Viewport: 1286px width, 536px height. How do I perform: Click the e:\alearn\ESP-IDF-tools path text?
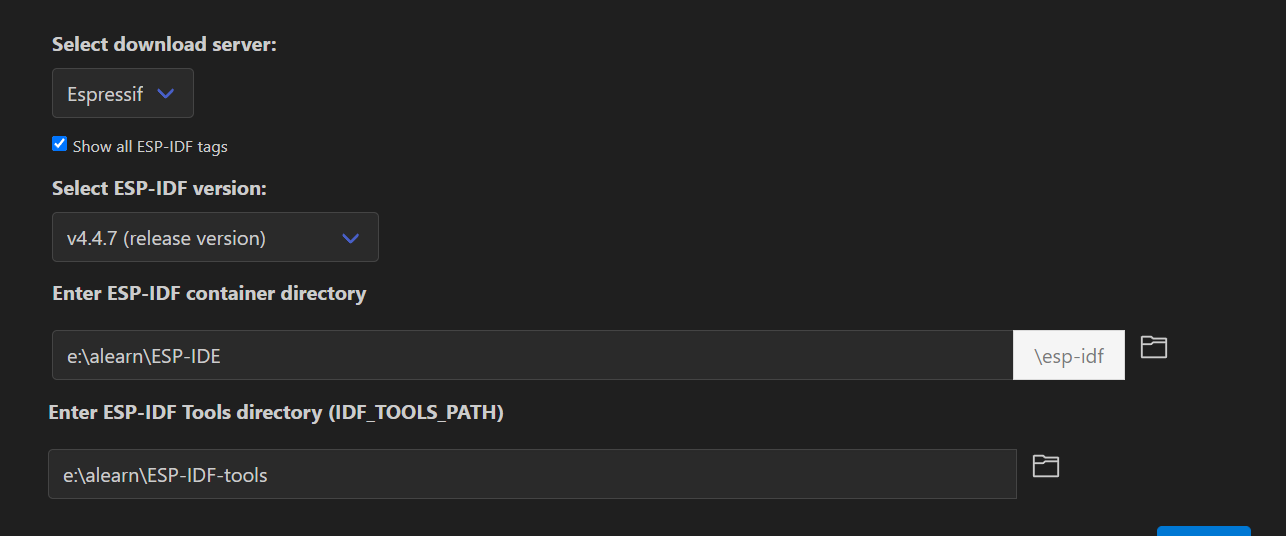click(166, 475)
